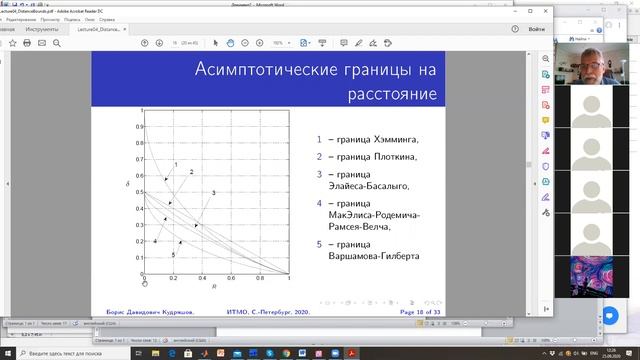Open the Справка menu
The width and height of the screenshot is (640, 360).
(x=107, y=19)
